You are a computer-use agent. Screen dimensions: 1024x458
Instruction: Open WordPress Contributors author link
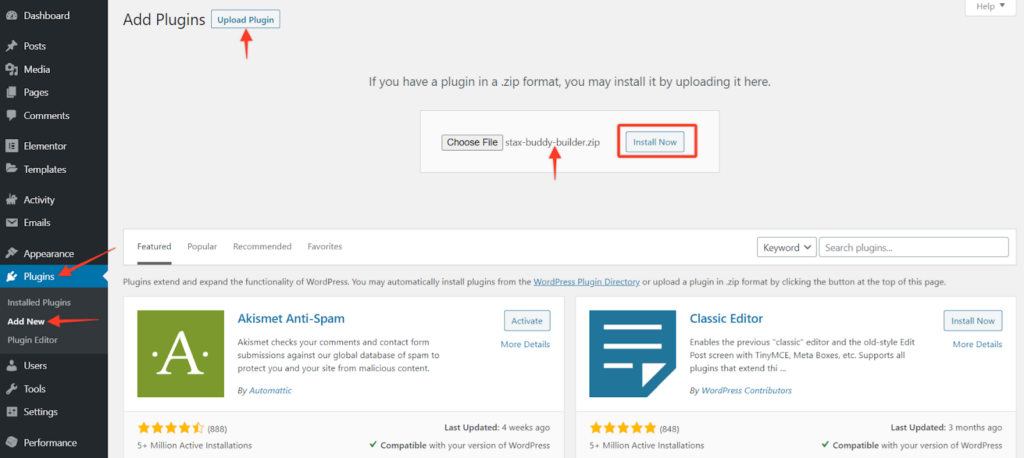point(746,391)
